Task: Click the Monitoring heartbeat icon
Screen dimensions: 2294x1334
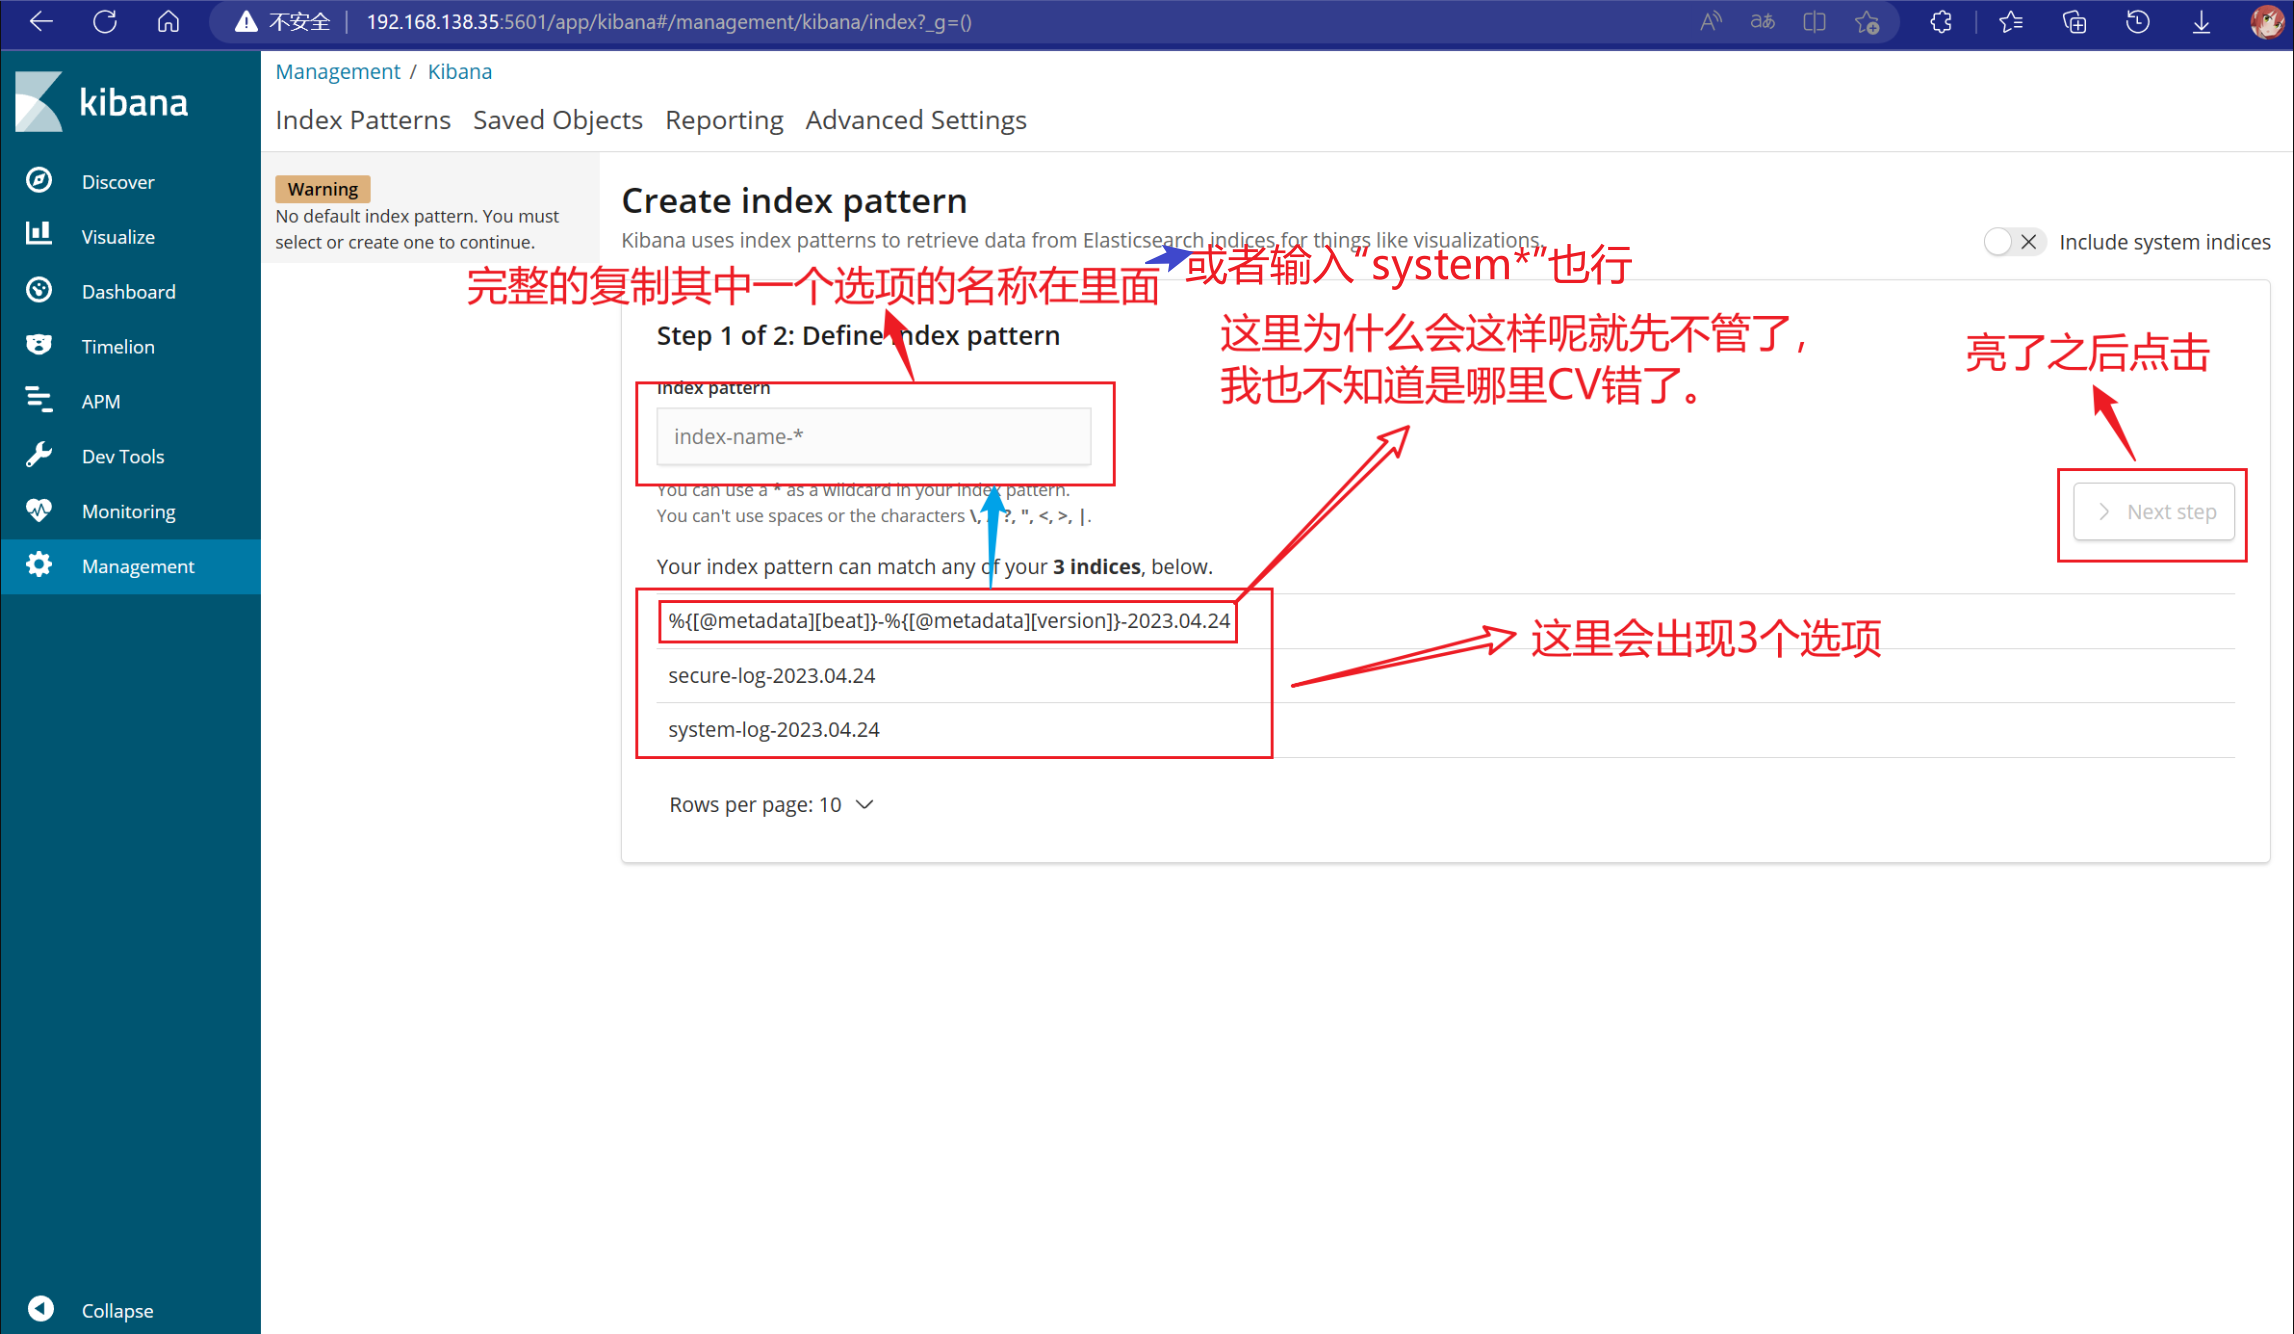Action: pos(39,510)
